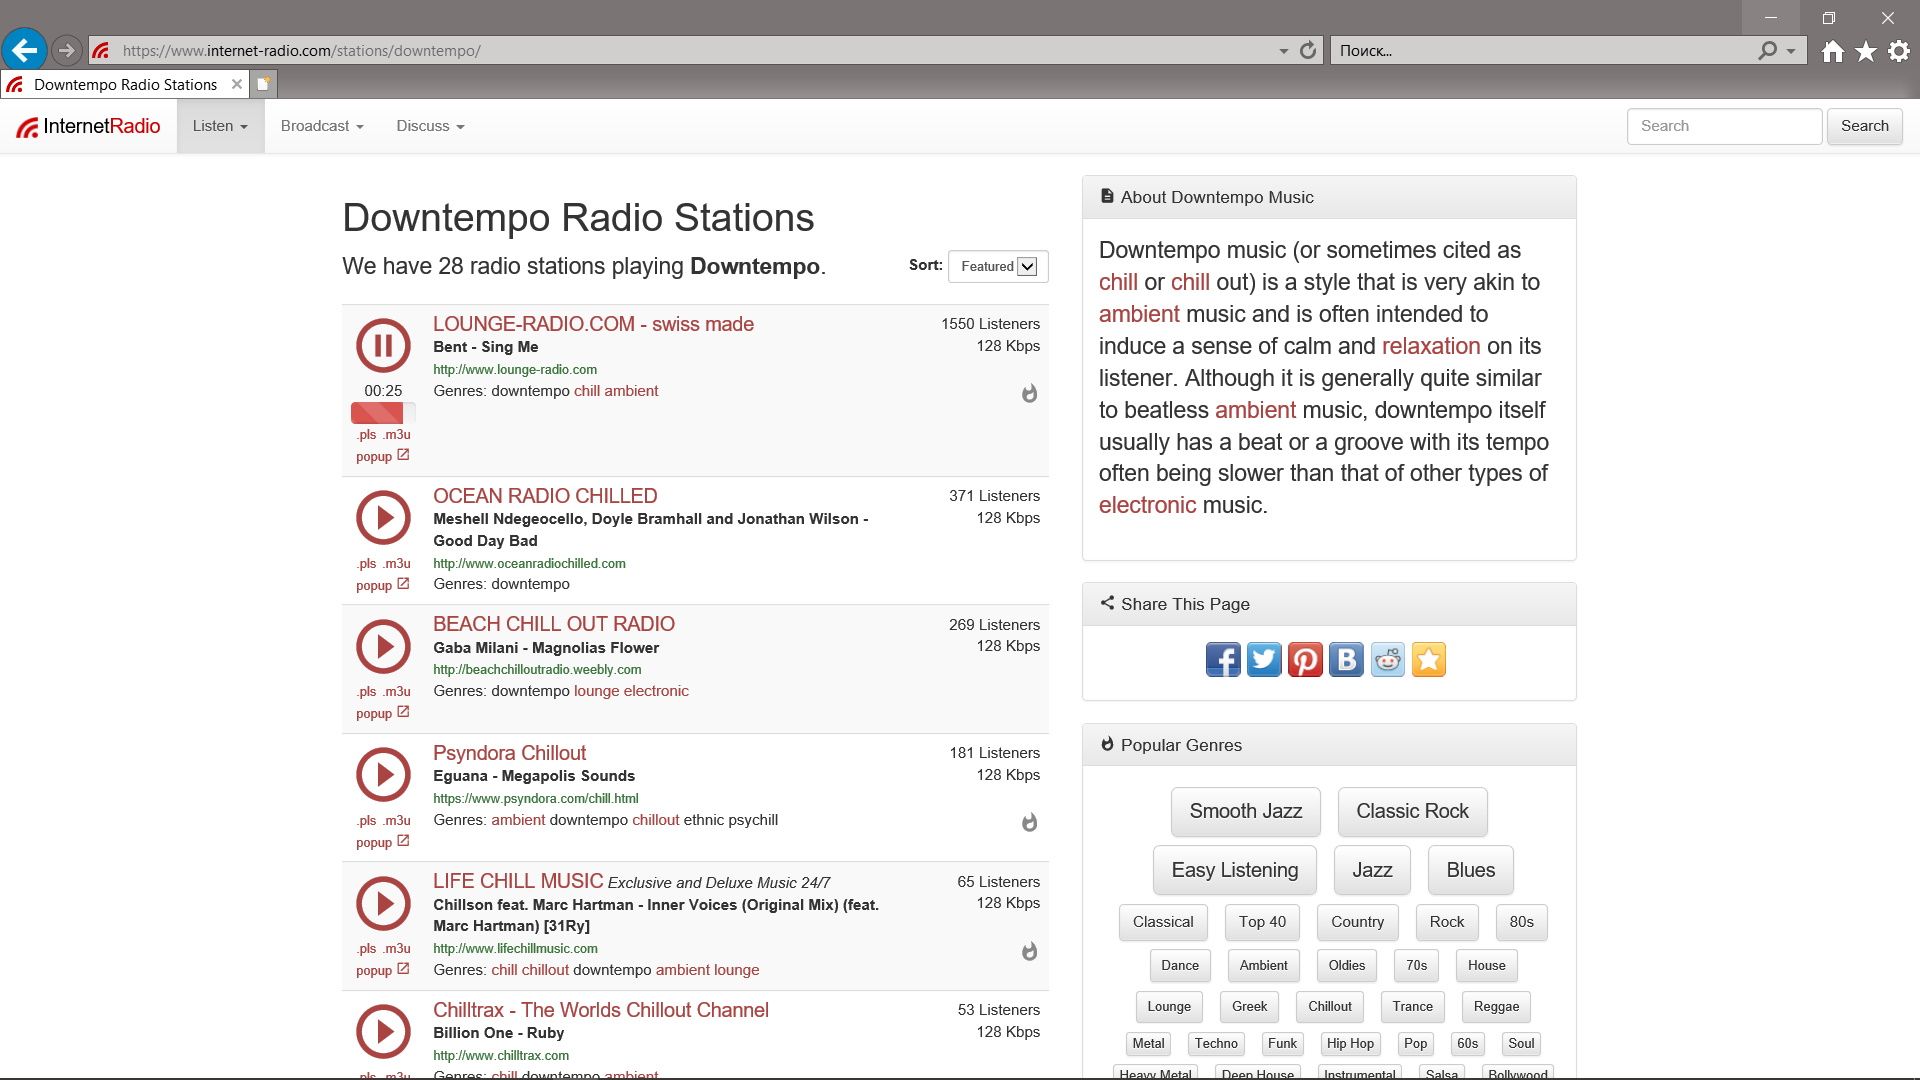Expand the Broadcast navigation menu
The height and width of the screenshot is (1080, 1920).
322,125
